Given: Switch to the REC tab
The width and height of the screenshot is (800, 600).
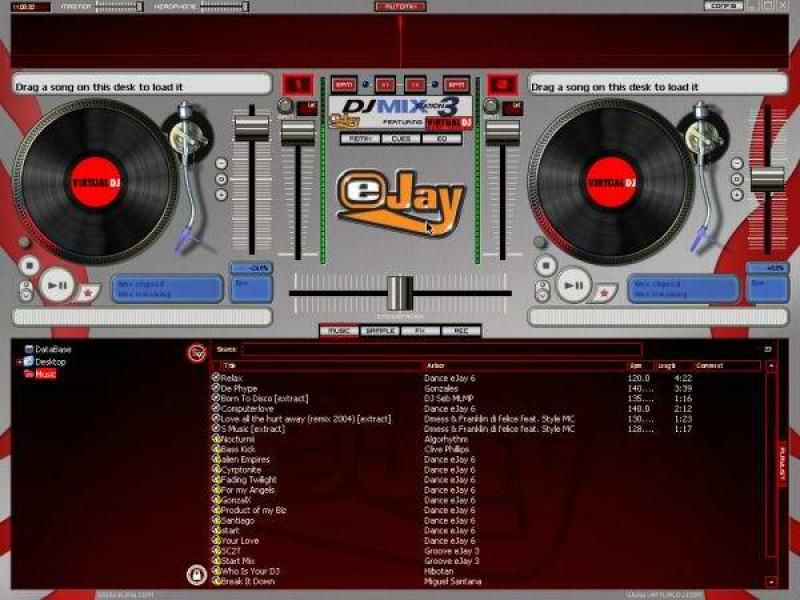Looking at the screenshot, I should (461, 330).
